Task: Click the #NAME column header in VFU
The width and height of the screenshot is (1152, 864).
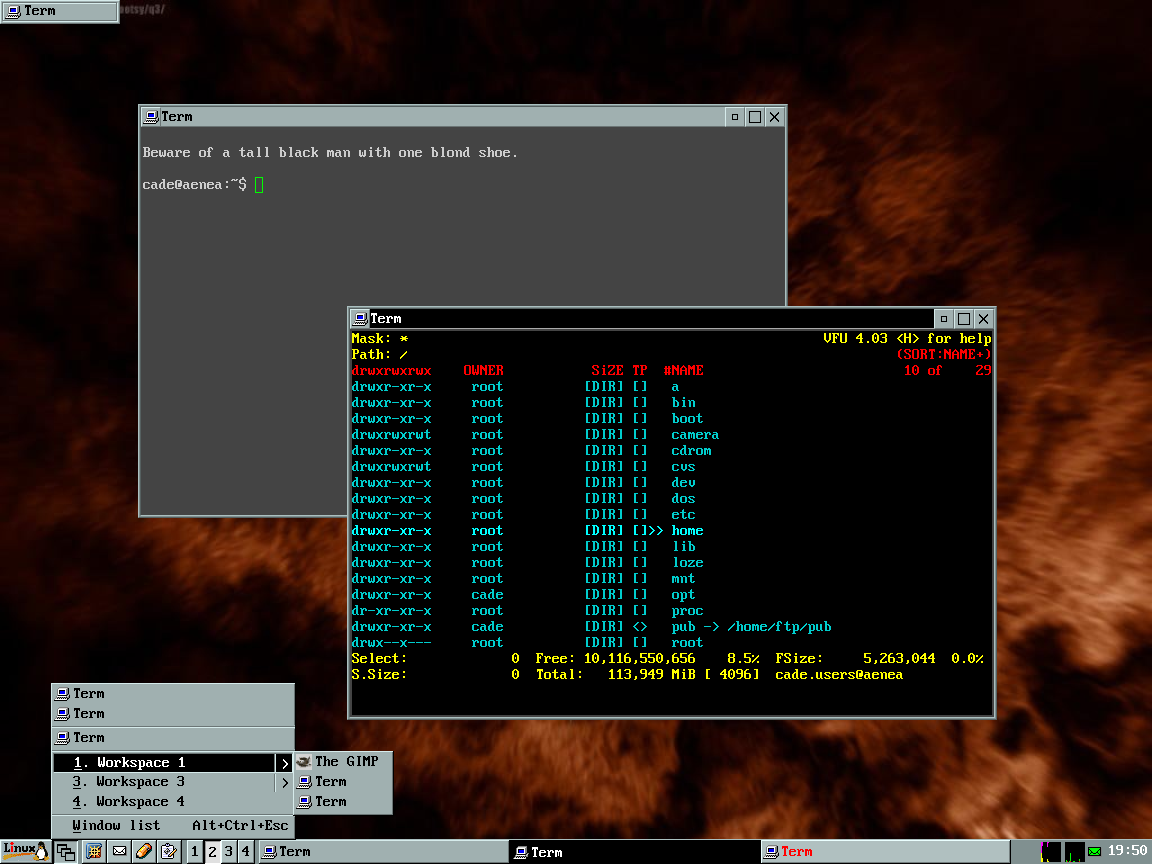Action: [x=683, y=370]
